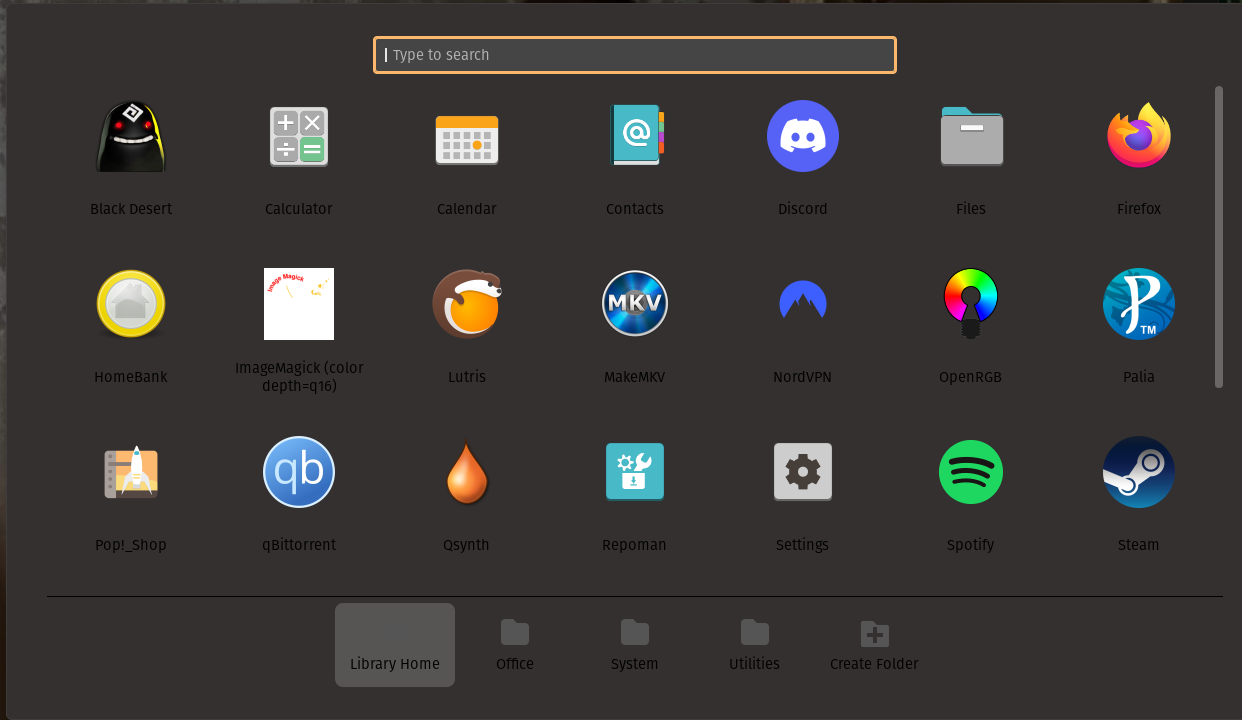
Task: Launch MakeMKV disc ripper
Action: 635,304
